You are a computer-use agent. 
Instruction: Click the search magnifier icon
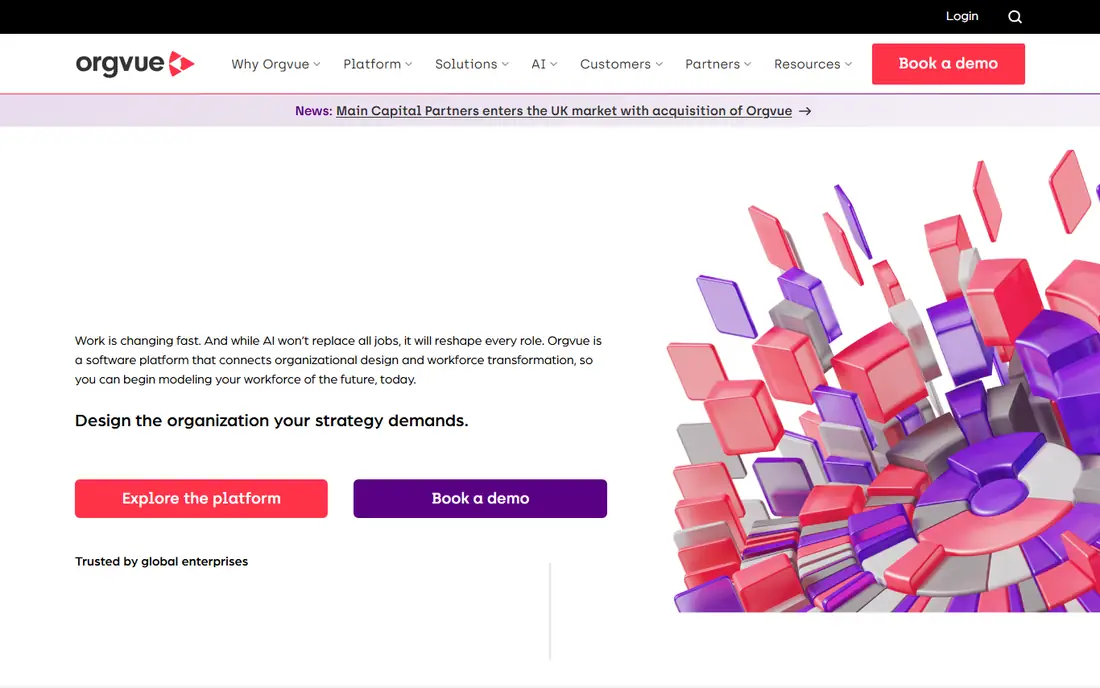(1014, 17)
